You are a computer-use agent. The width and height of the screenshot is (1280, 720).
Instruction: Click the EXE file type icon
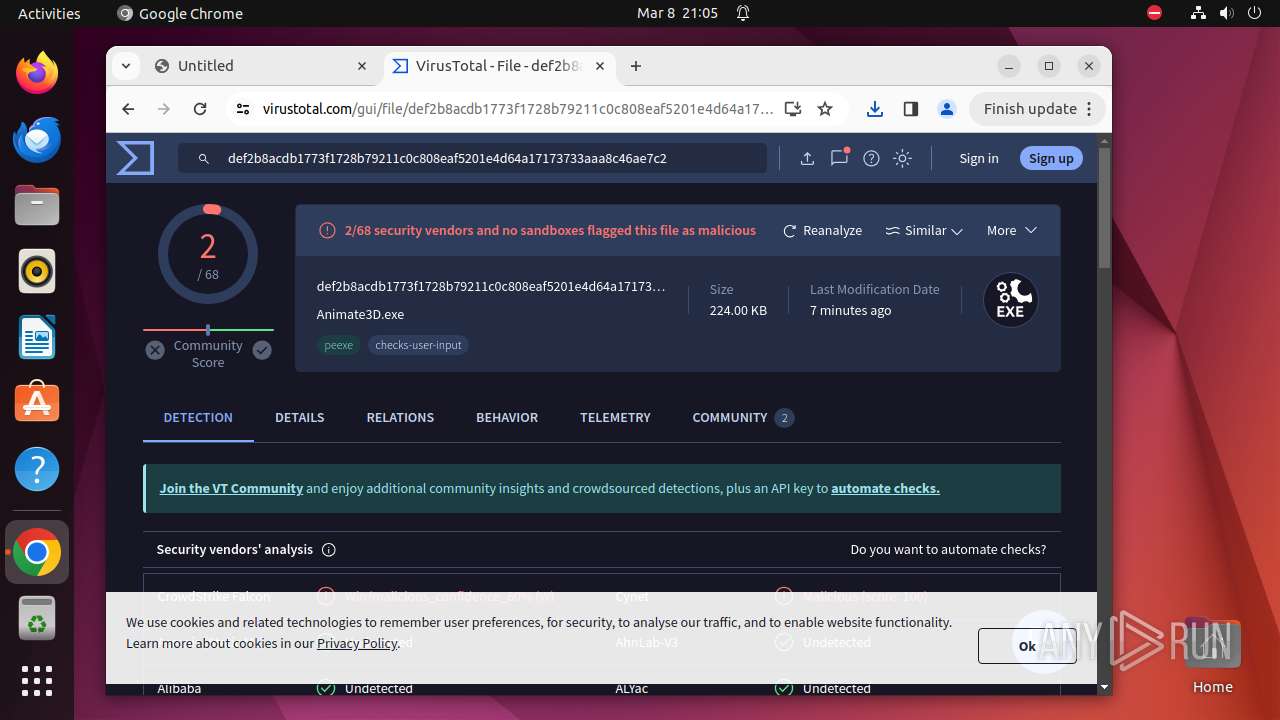tap(1011, 300)
